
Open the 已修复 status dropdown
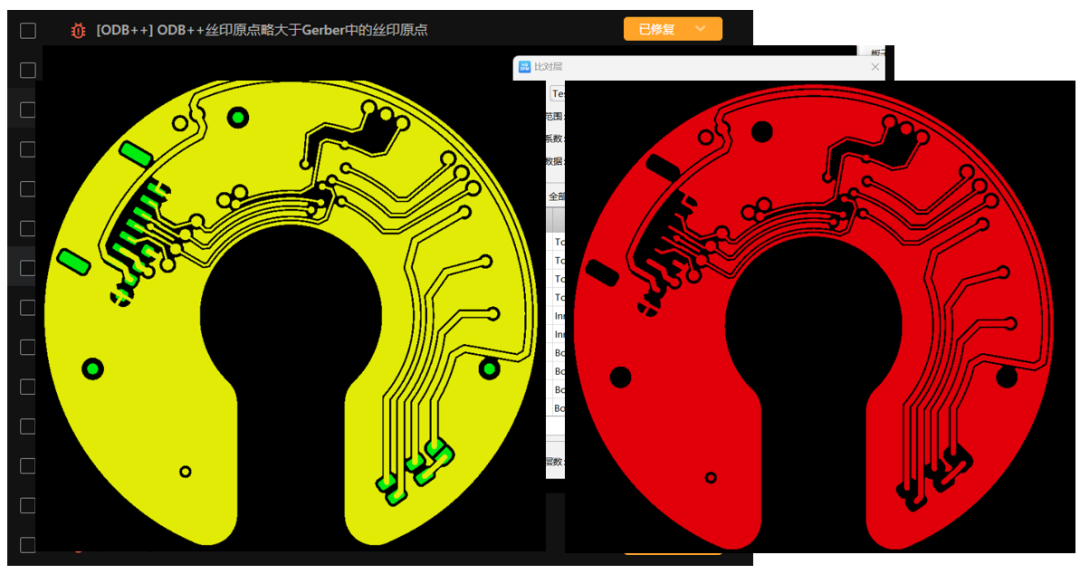(673, 29)
